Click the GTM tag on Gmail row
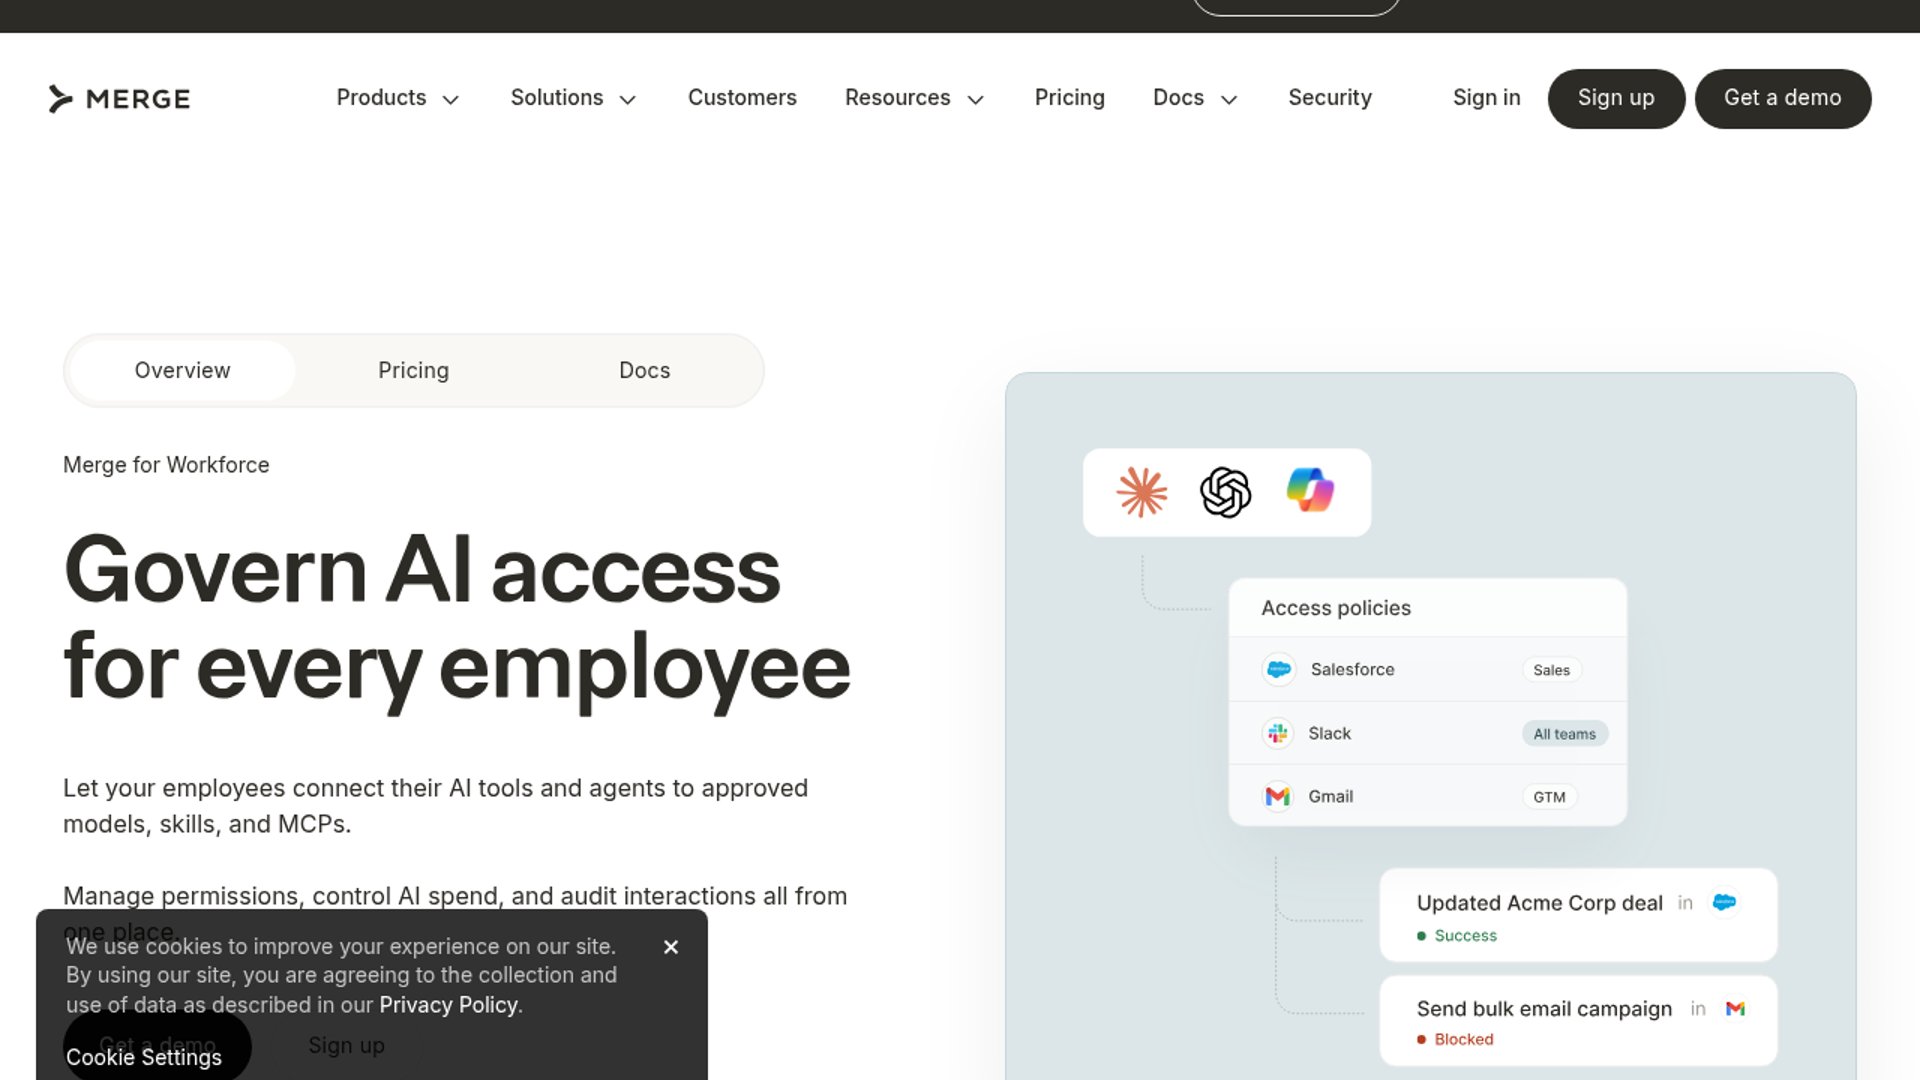1920x1080 pixels. (x=1549, y=797)
